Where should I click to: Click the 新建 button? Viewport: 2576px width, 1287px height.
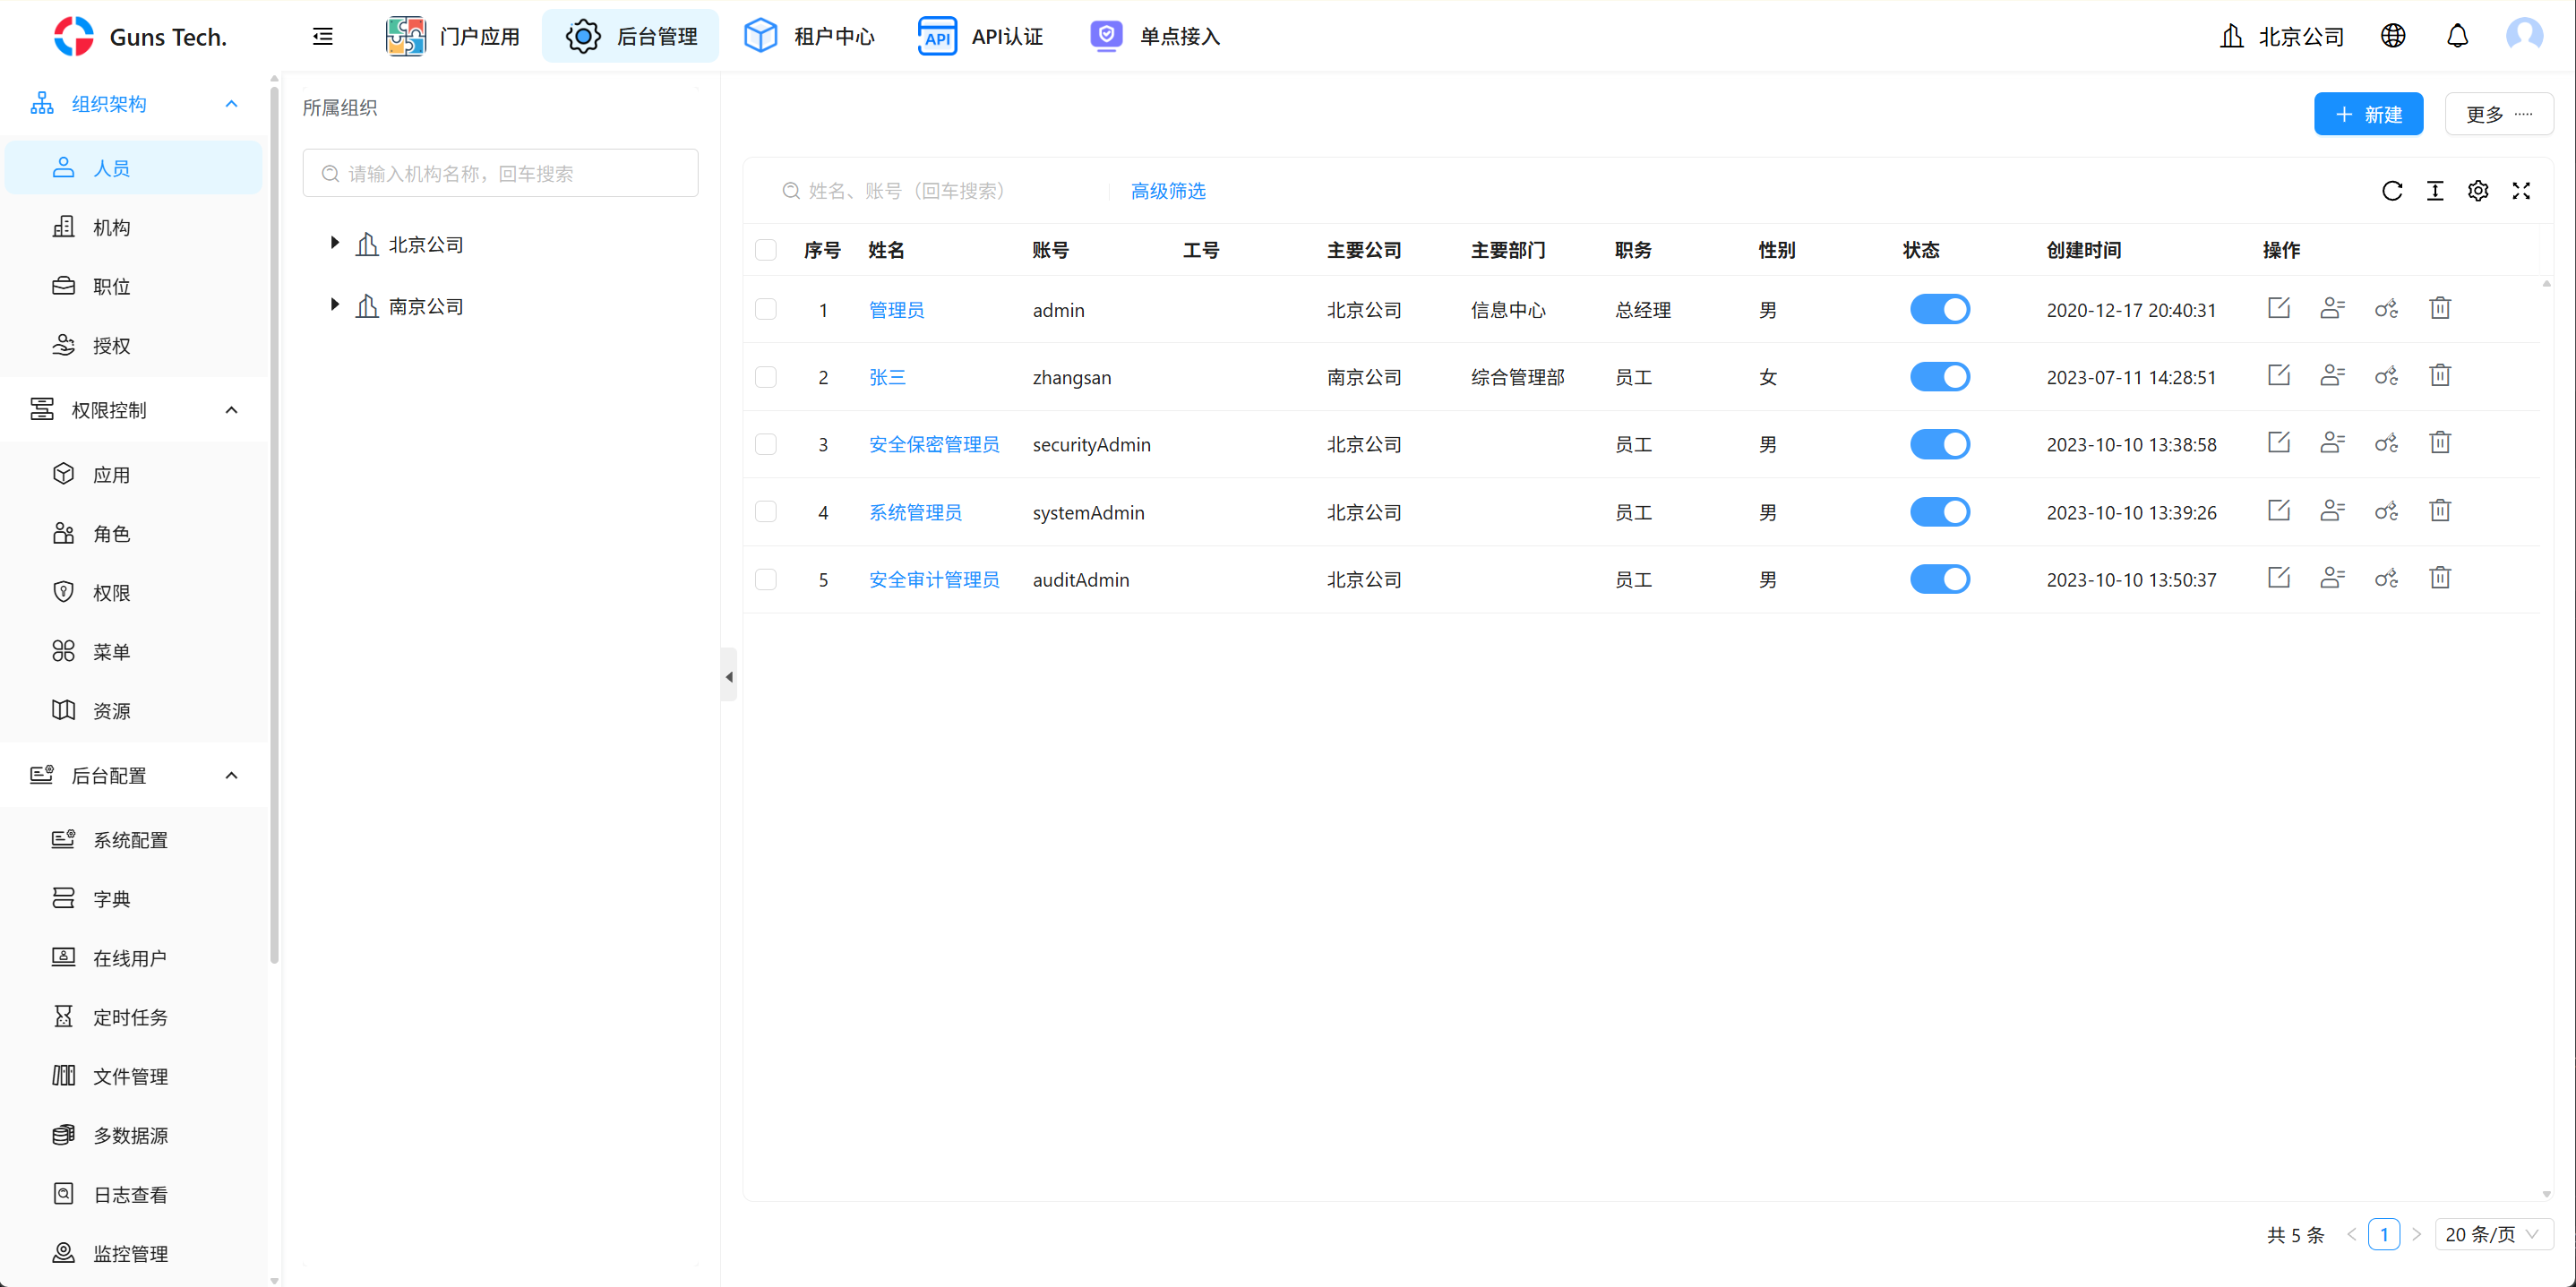pyautogui.click(x=2368, y=114)
